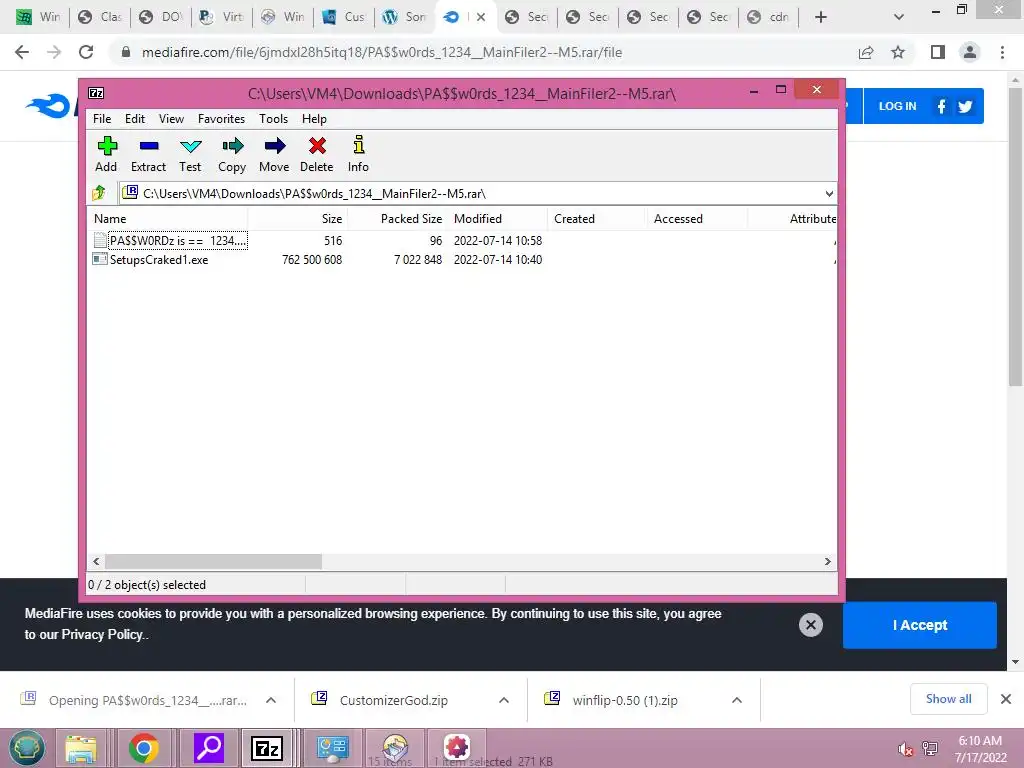Reload the MediaFire page
This screenshot has height=768, width=1024.
pos(86,52)
